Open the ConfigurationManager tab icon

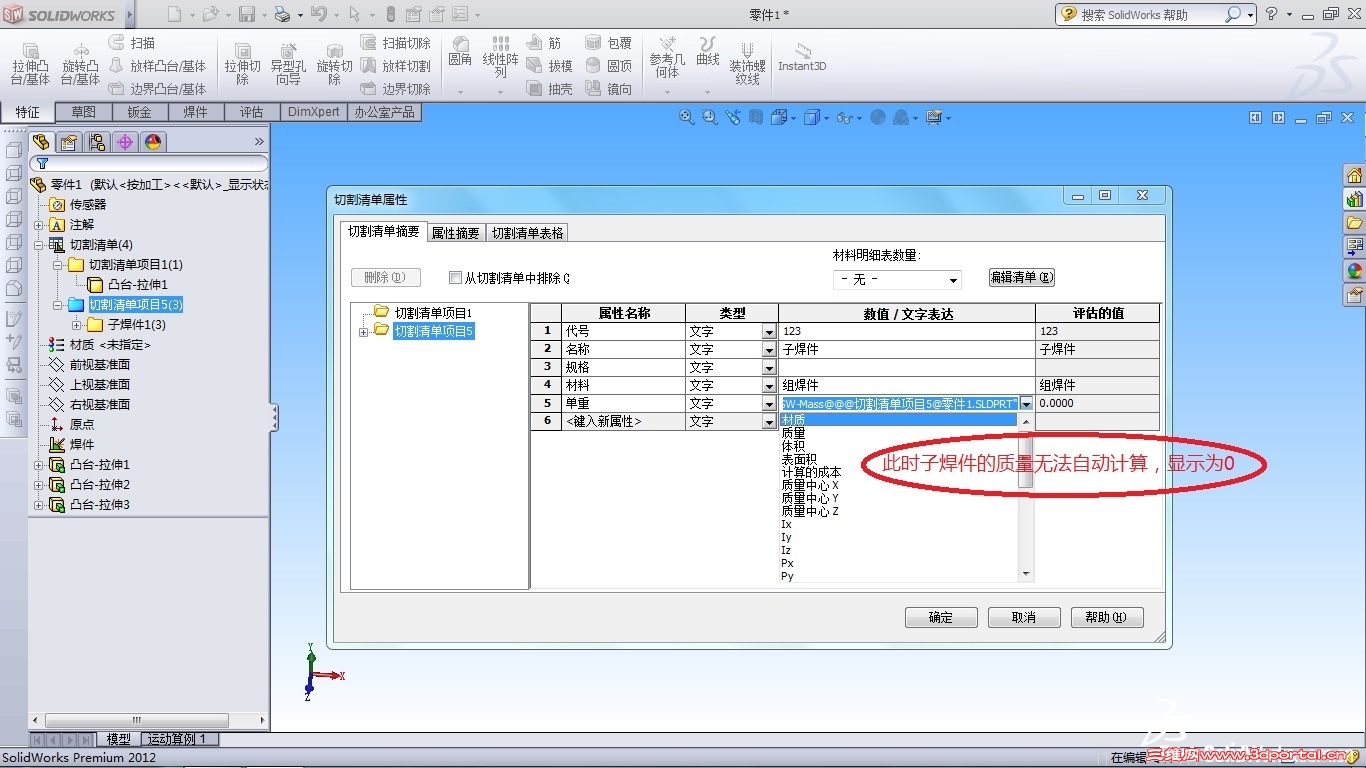coord(97,142)
